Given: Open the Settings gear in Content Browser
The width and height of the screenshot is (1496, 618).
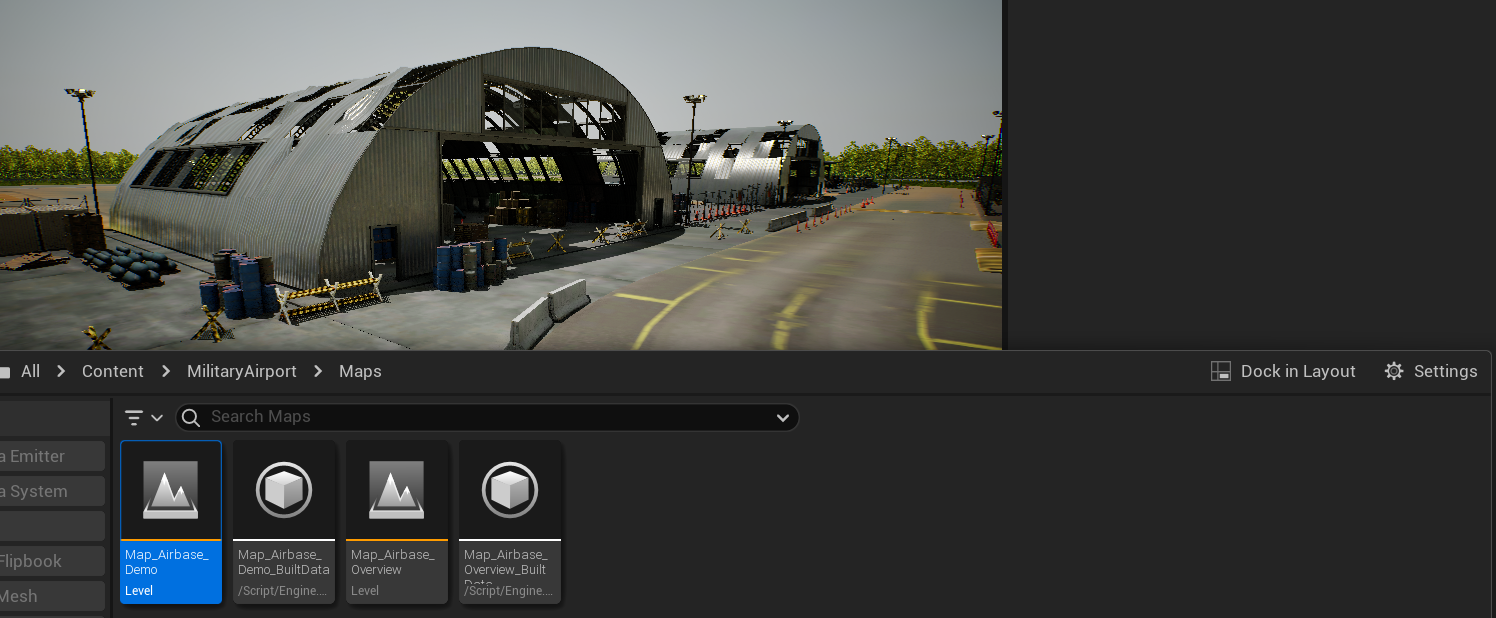Looking at the screenshot, I should coord(1394,371).
